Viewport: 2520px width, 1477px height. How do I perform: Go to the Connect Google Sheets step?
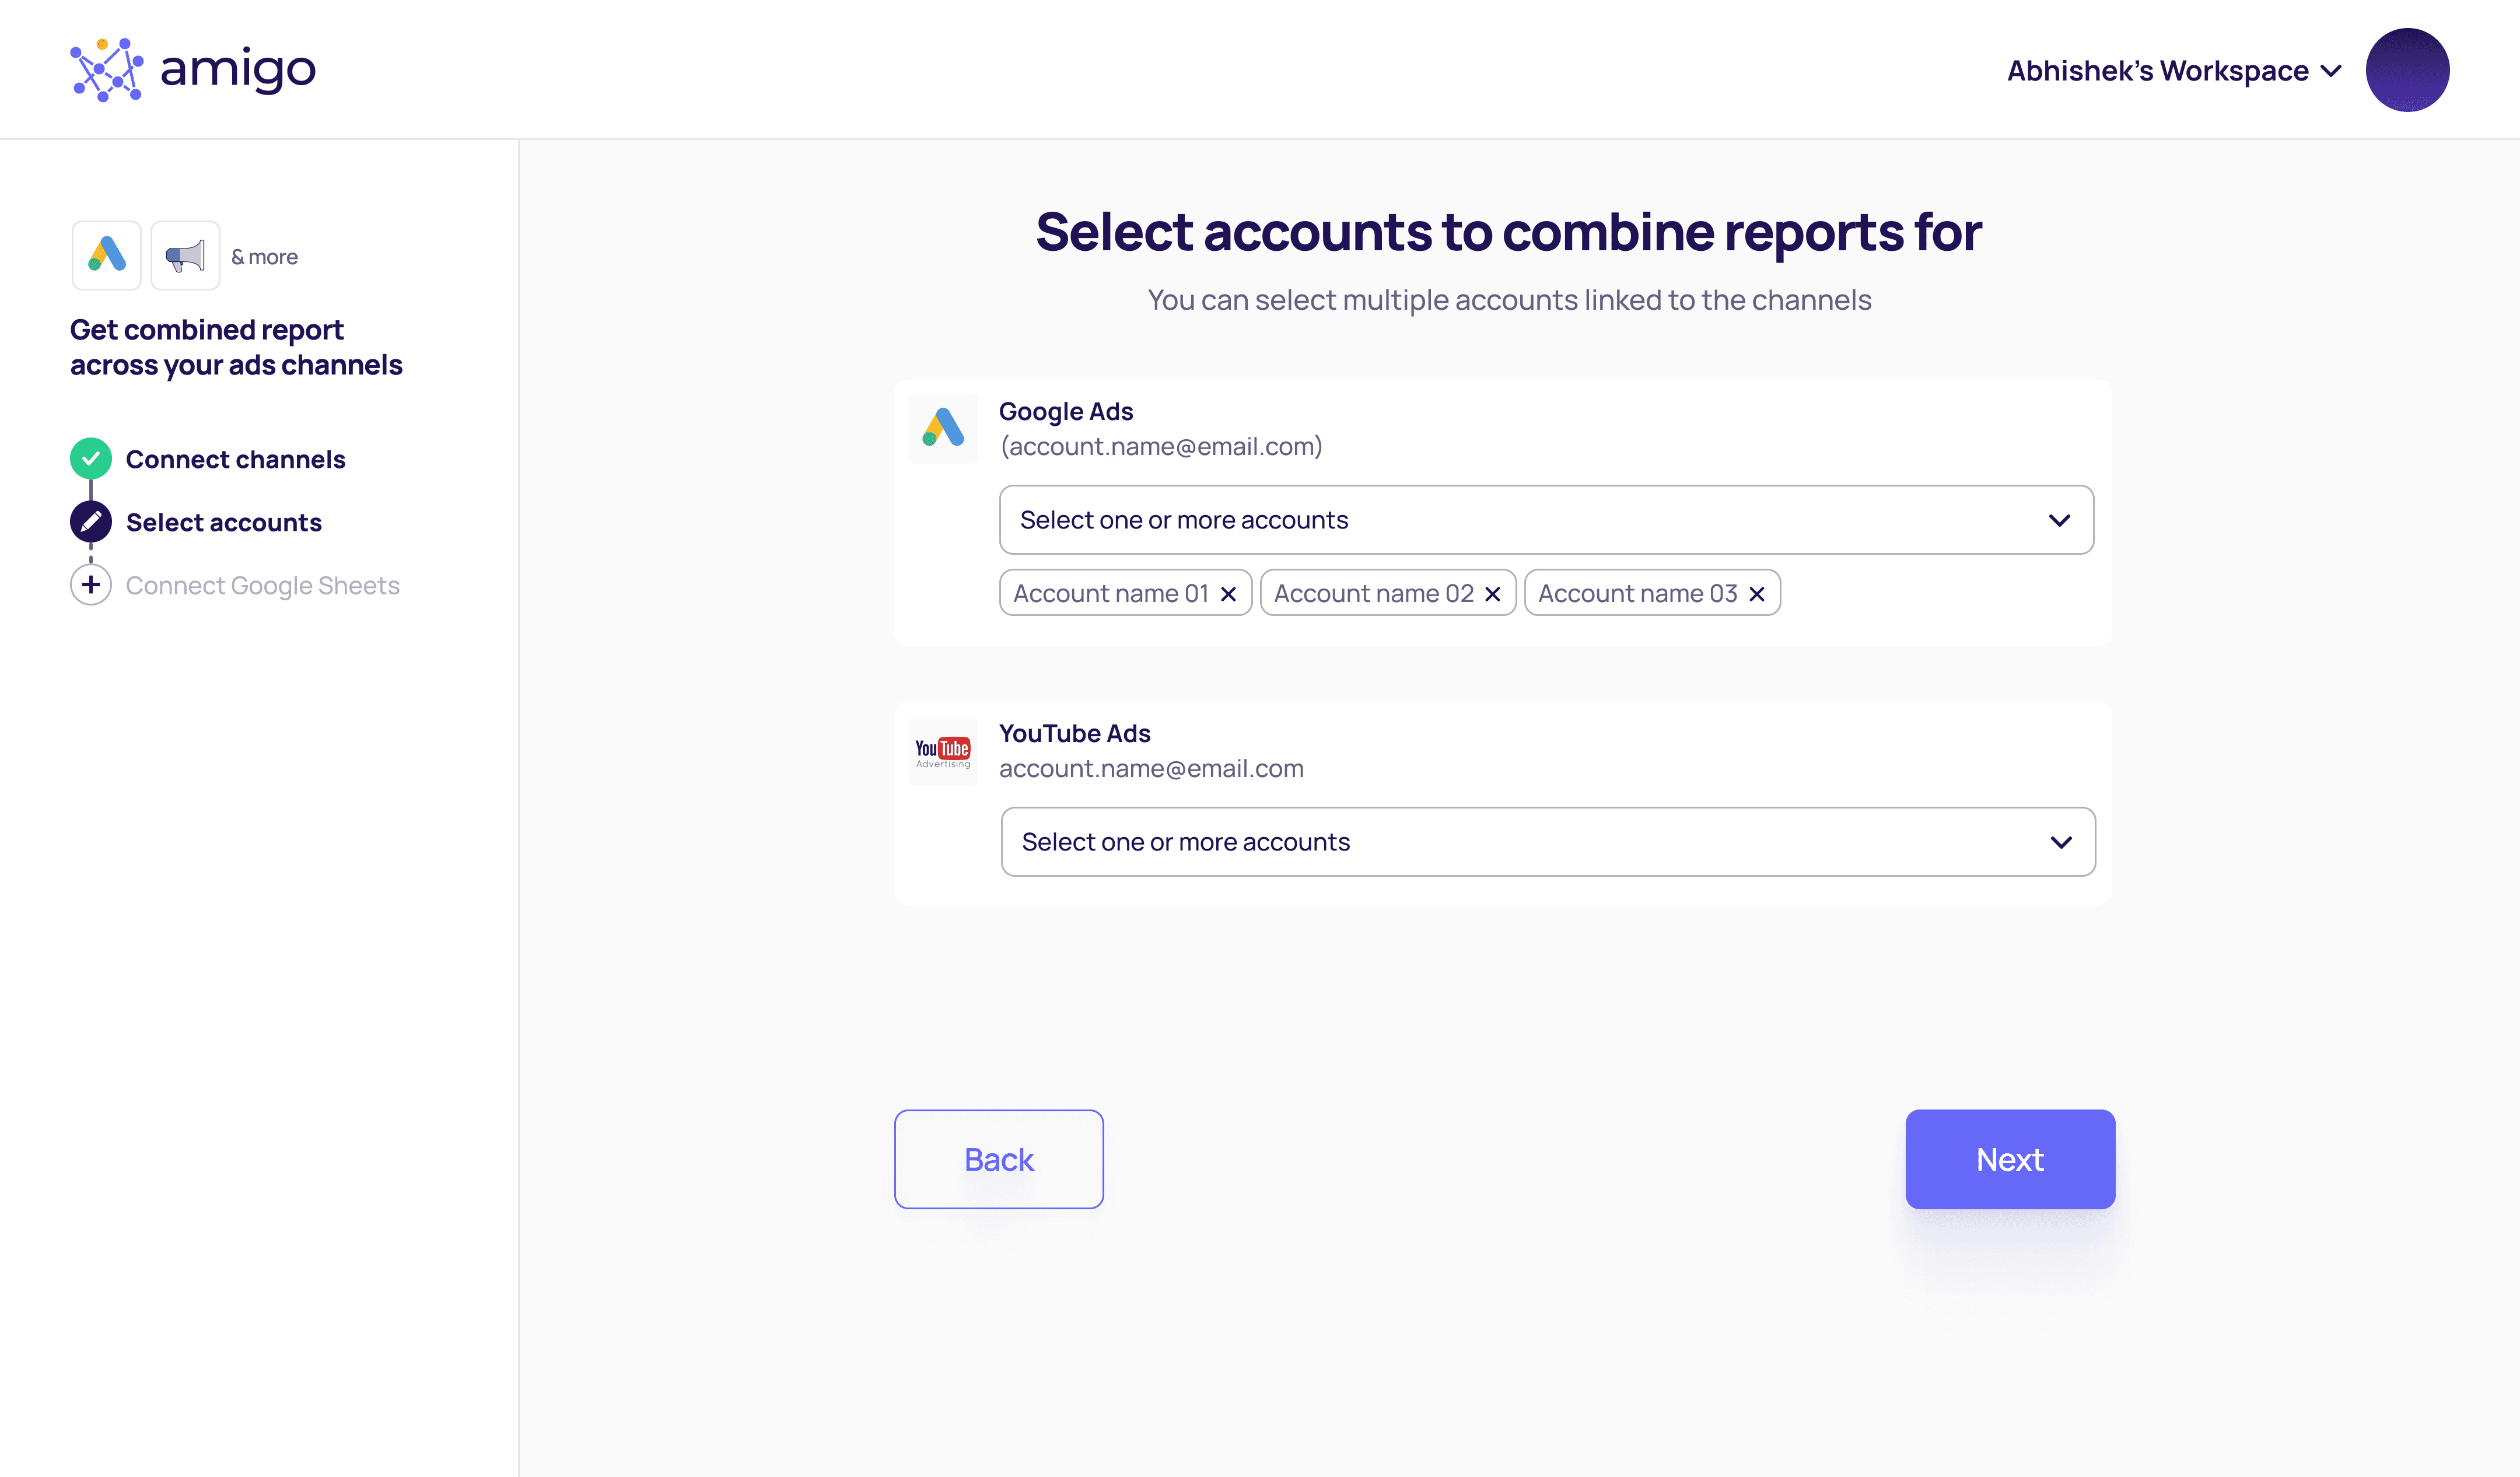click(263, 585)
